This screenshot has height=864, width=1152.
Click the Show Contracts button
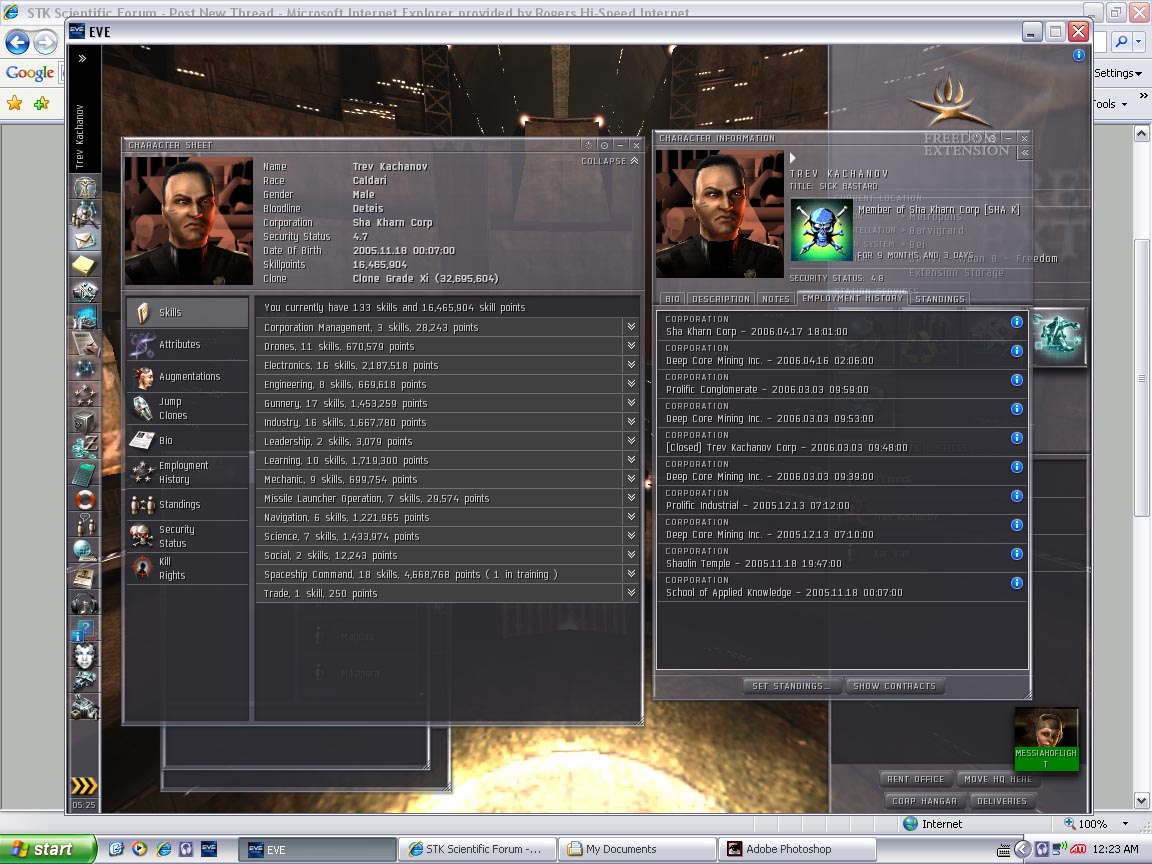[895, 686]
